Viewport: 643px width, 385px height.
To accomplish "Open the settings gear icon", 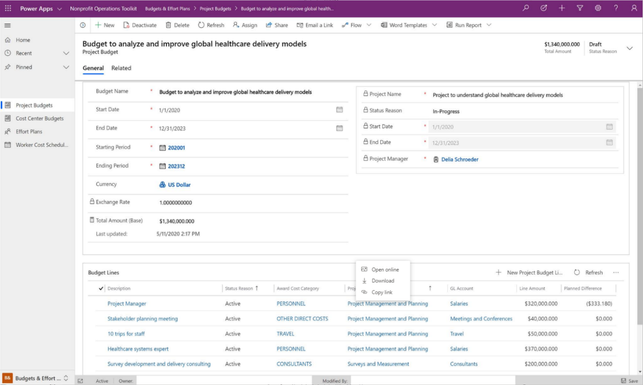I will coord(598,8).
